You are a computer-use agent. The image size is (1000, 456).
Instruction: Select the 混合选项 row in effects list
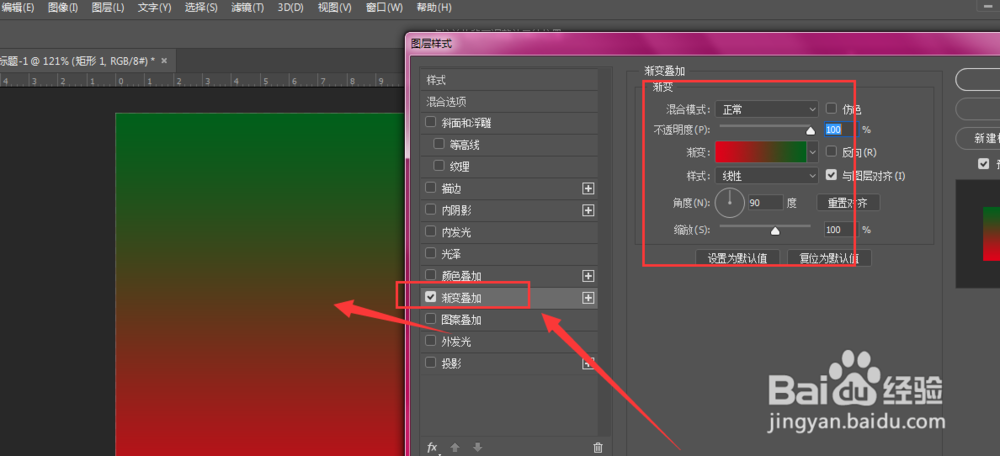(509, 101)
